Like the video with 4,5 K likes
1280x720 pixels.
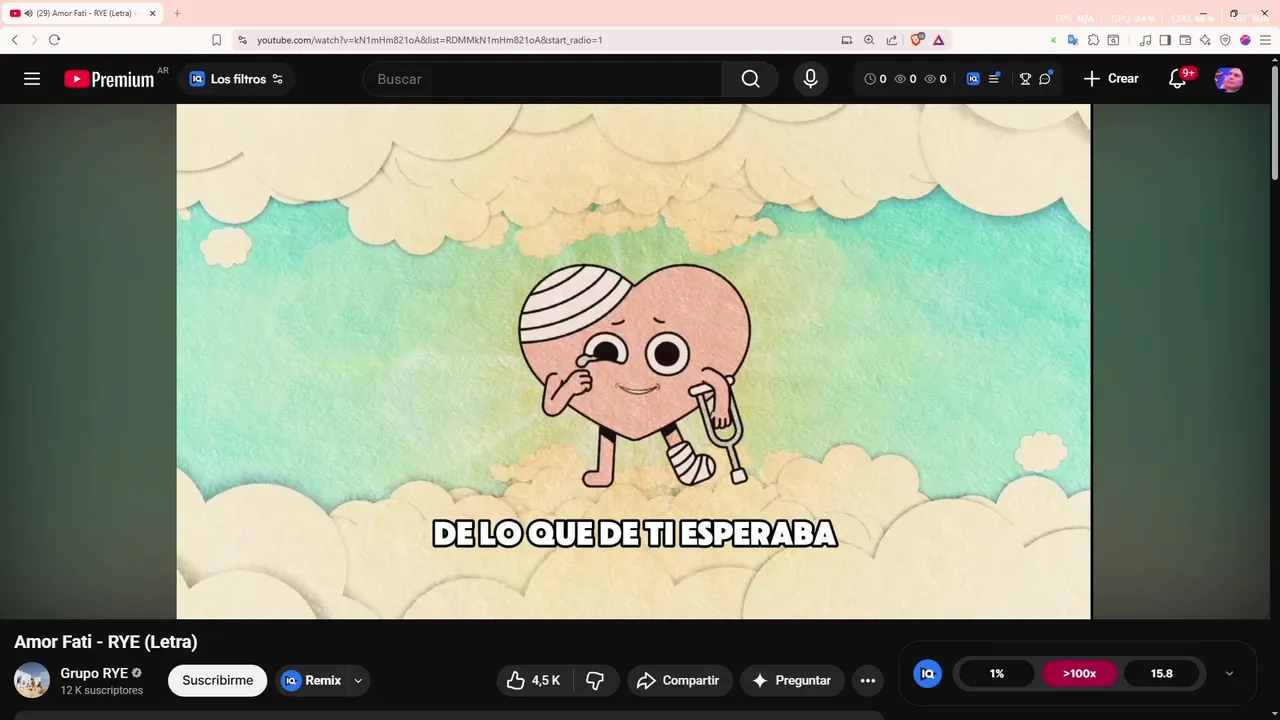coord(534,680)
